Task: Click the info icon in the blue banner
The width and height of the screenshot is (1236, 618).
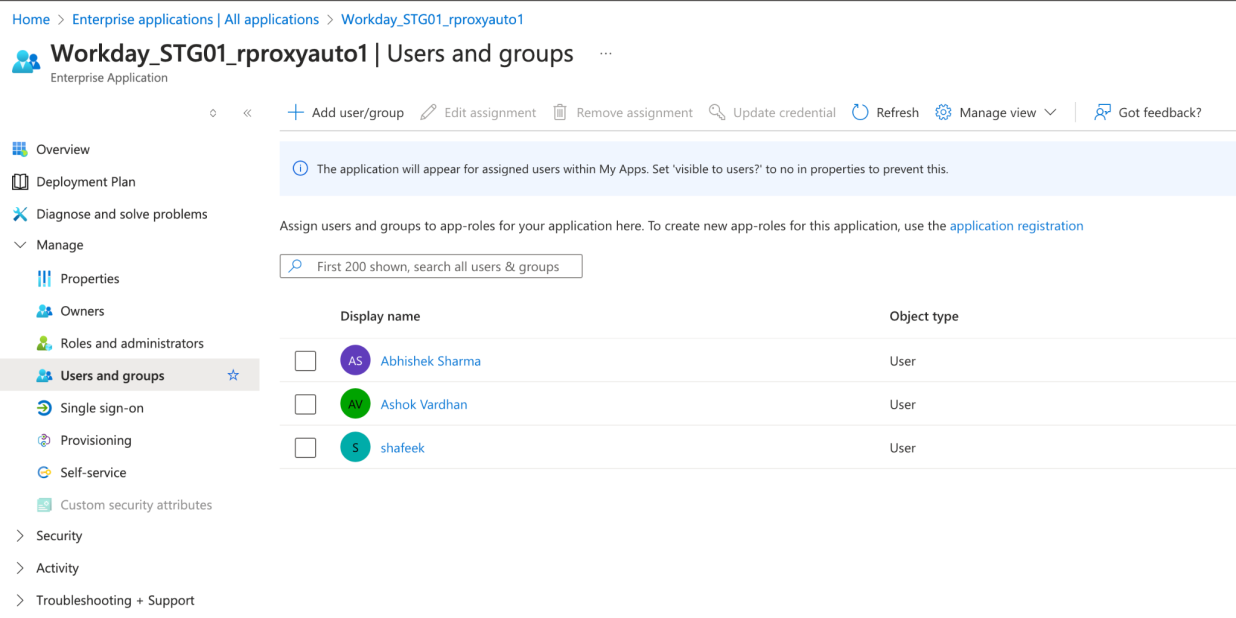Action: point(300,169)
